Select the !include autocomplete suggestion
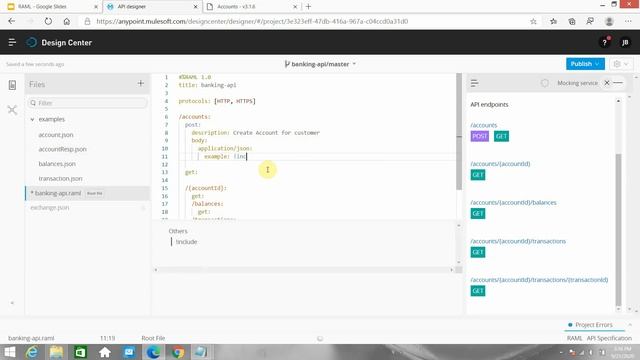 tap(187, 242)
